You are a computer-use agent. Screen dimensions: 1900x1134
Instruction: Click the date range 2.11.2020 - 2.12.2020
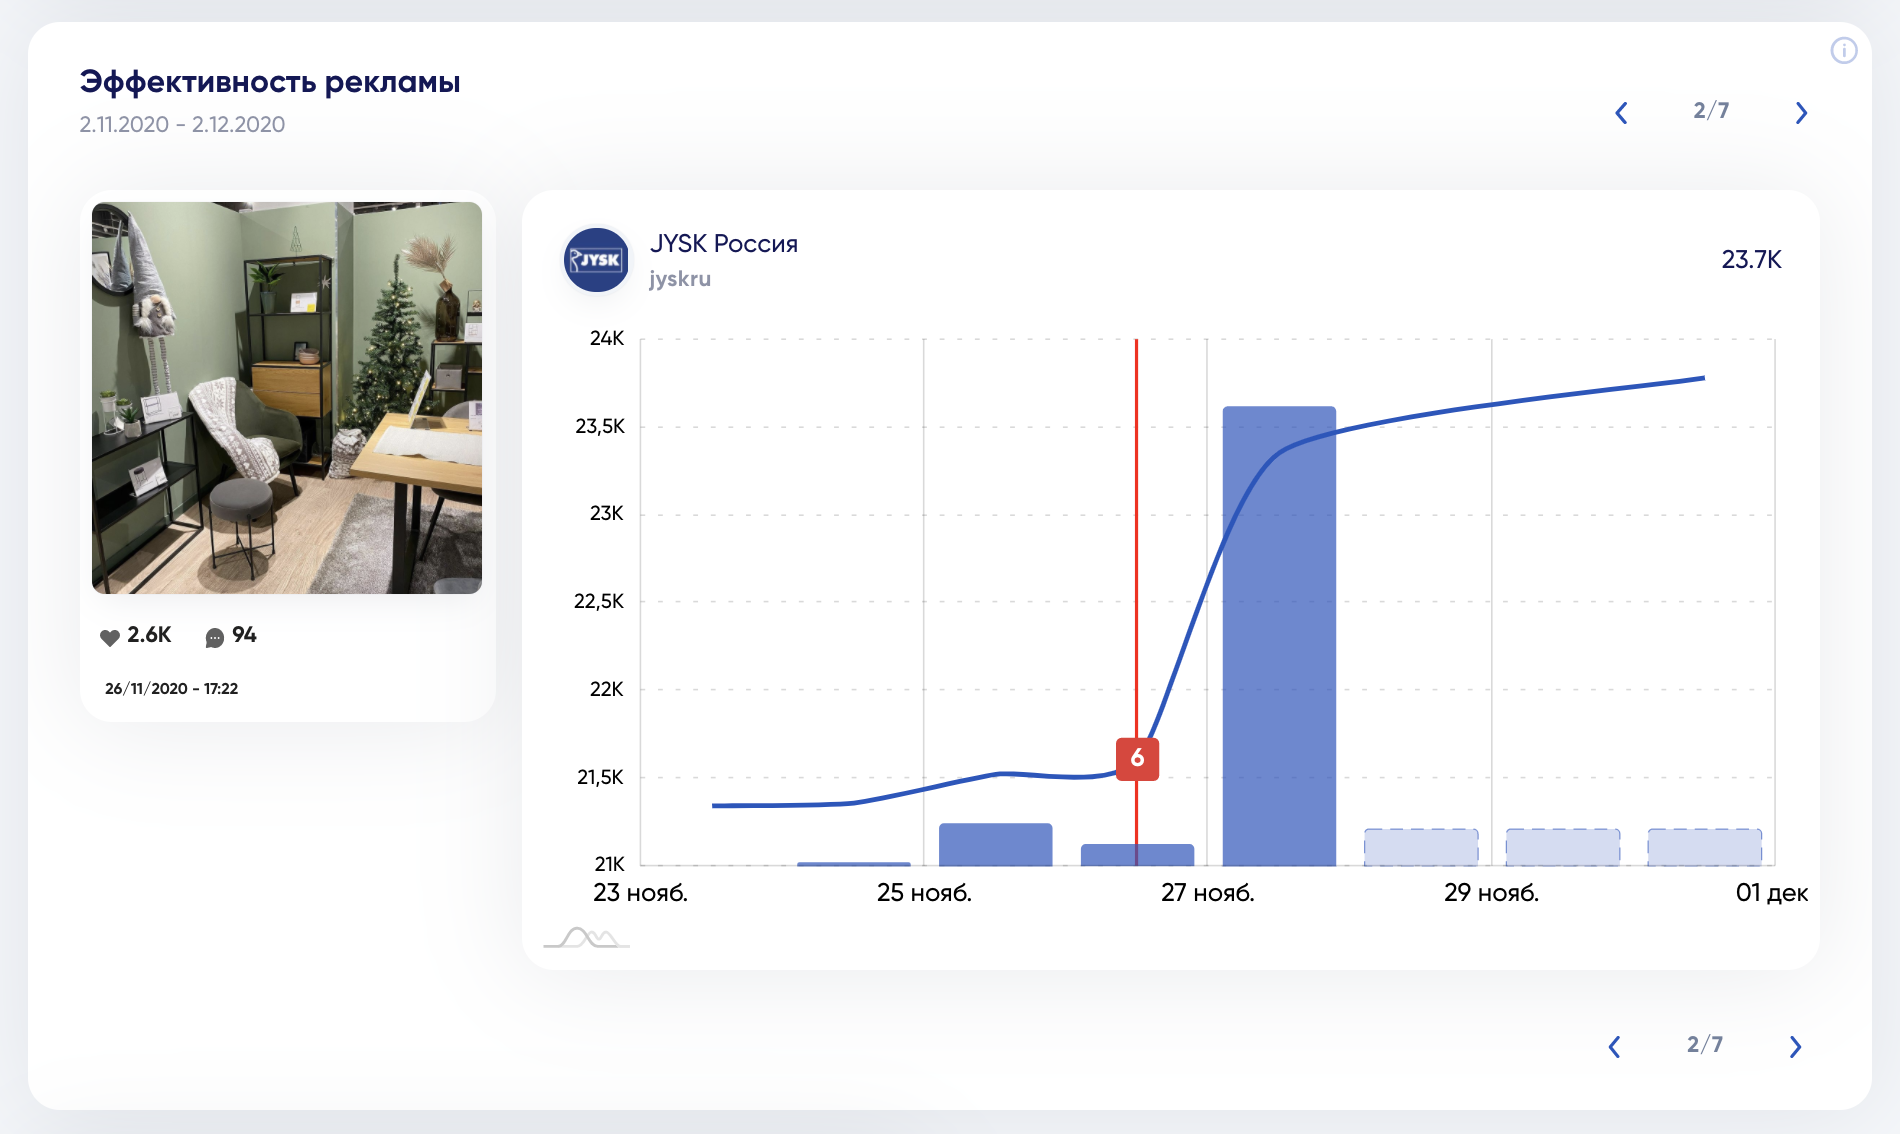(182, 124)
